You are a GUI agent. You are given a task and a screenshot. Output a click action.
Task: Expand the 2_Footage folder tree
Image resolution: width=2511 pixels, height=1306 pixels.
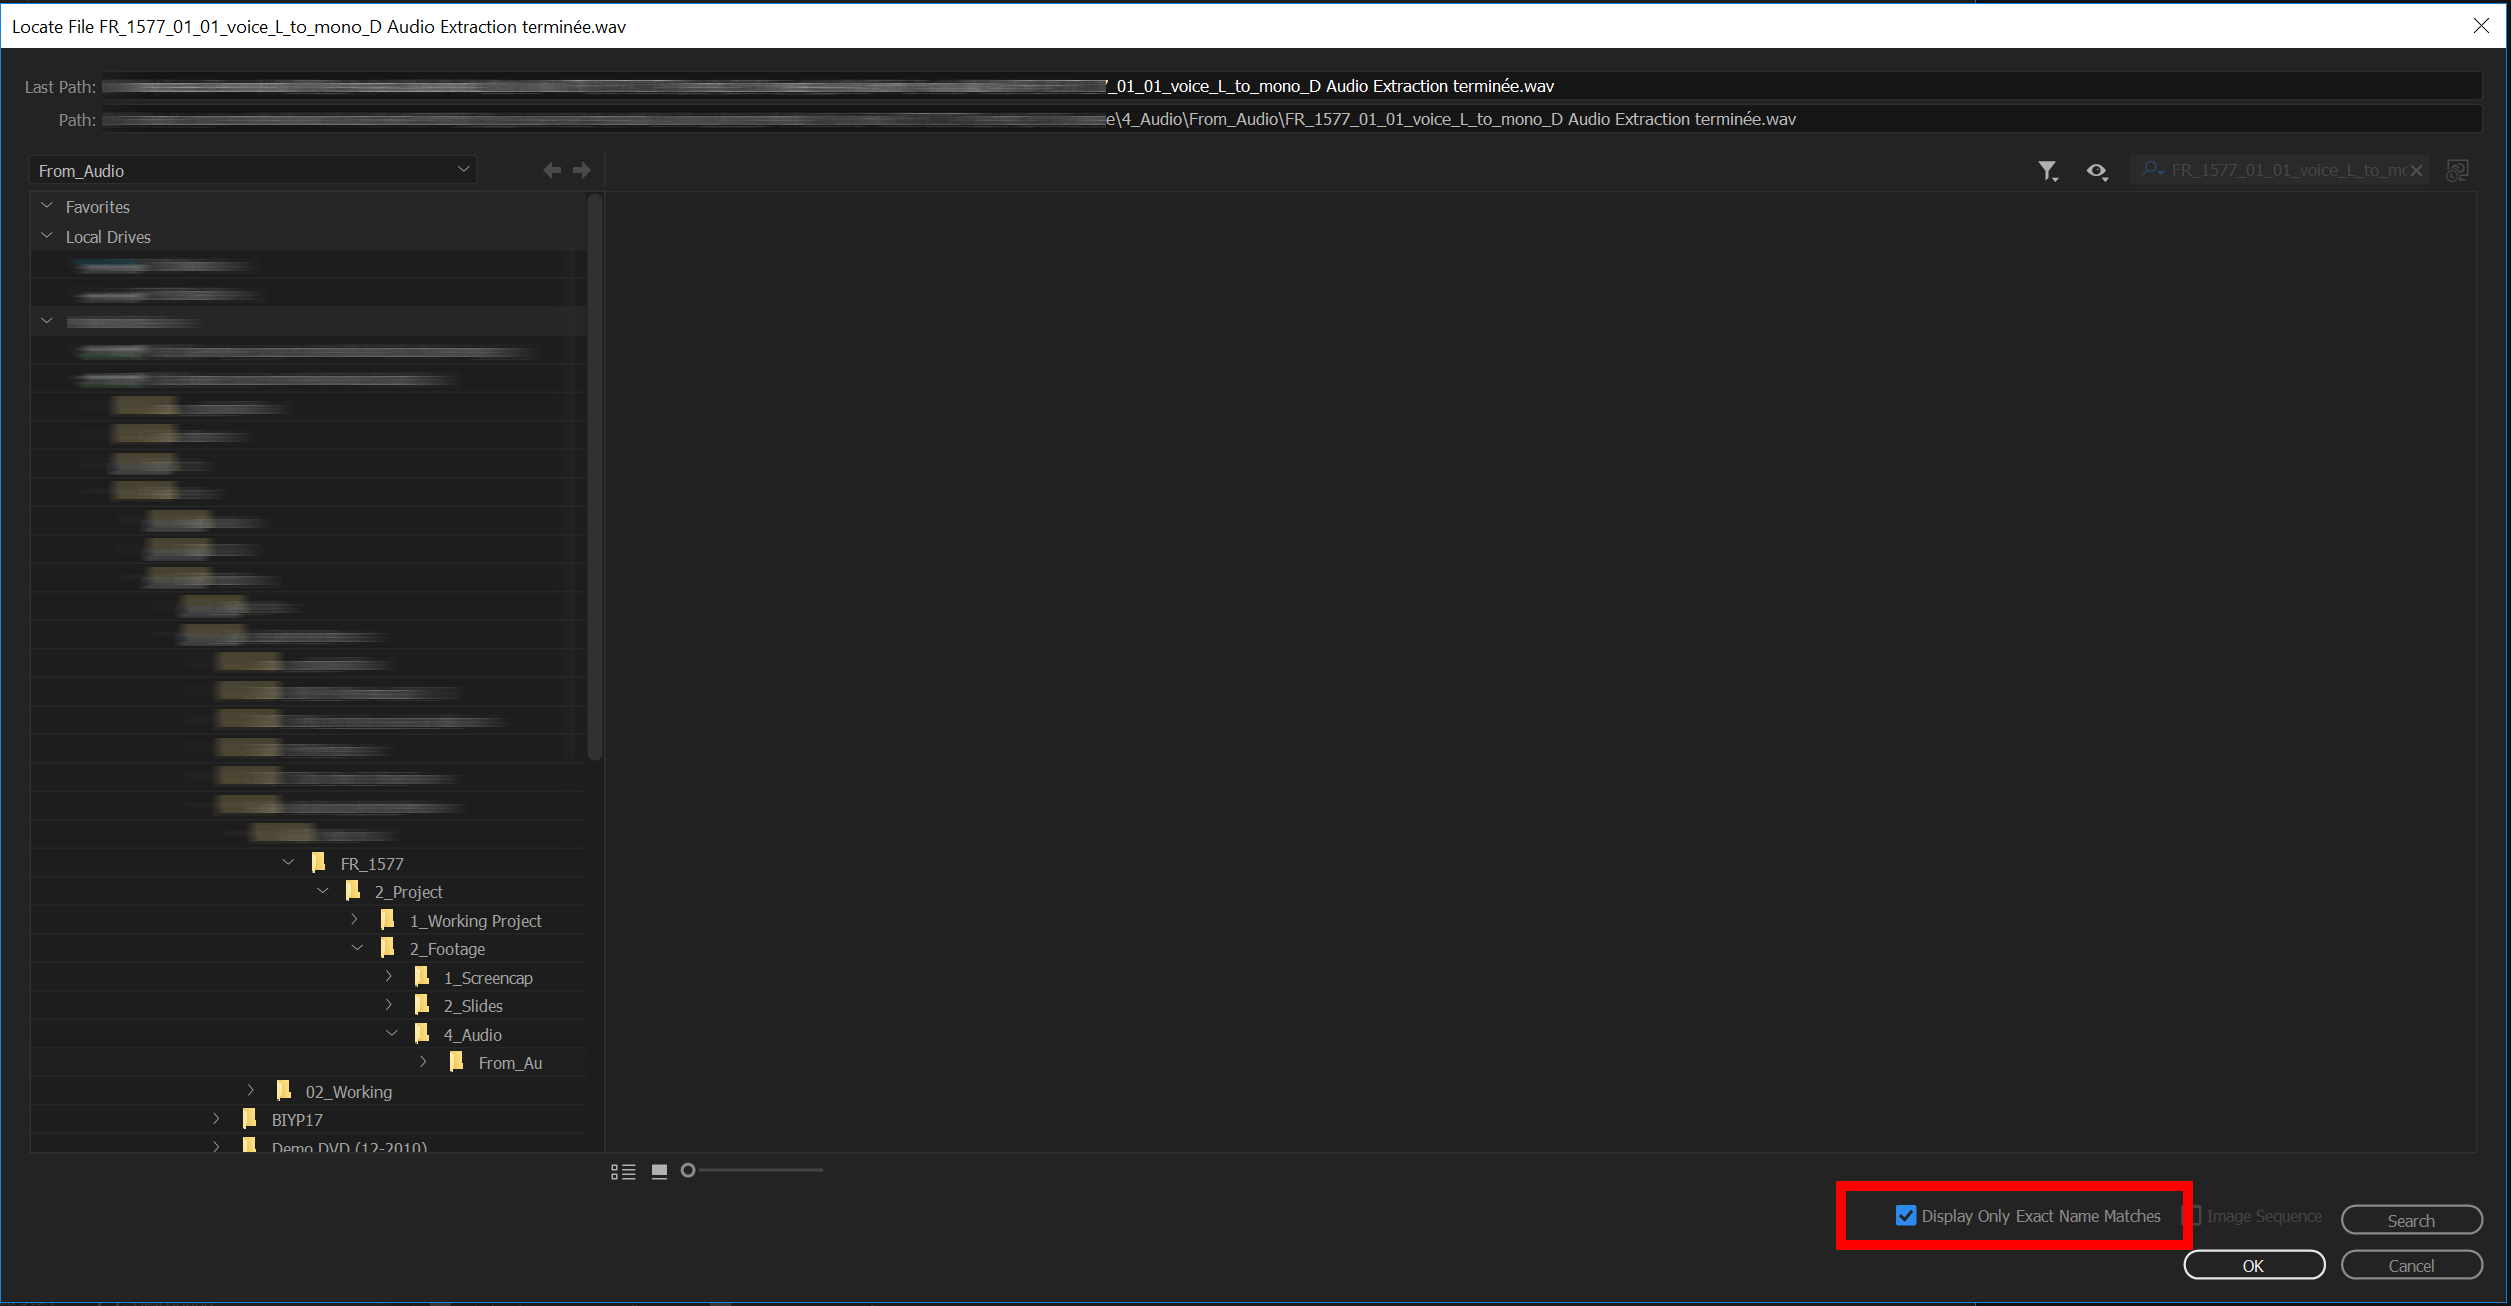coord(359,947)
